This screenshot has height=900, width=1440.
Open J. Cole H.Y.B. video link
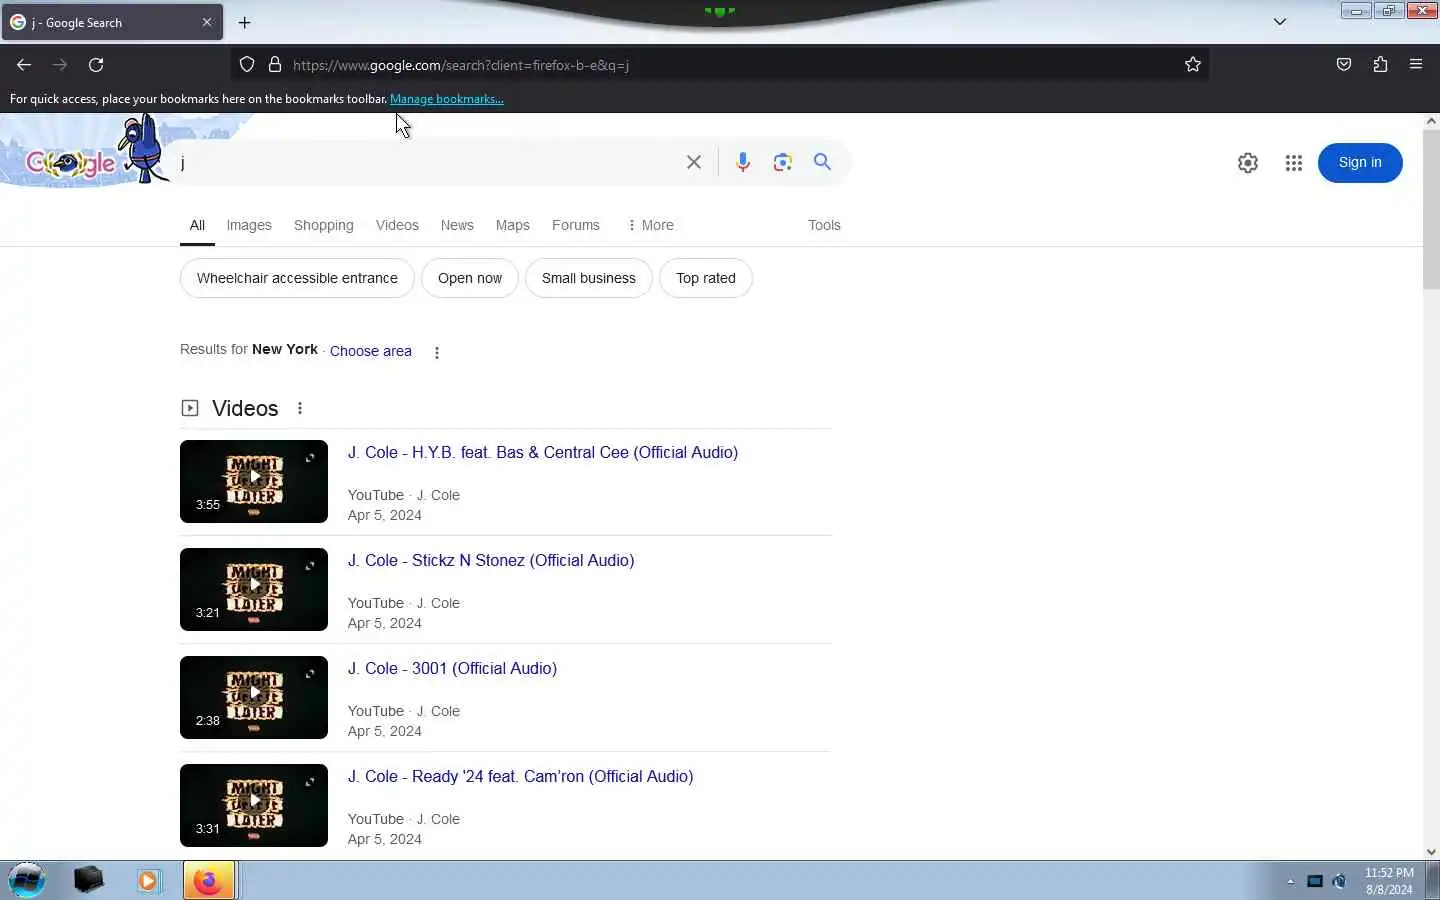(x=543, y=452)
